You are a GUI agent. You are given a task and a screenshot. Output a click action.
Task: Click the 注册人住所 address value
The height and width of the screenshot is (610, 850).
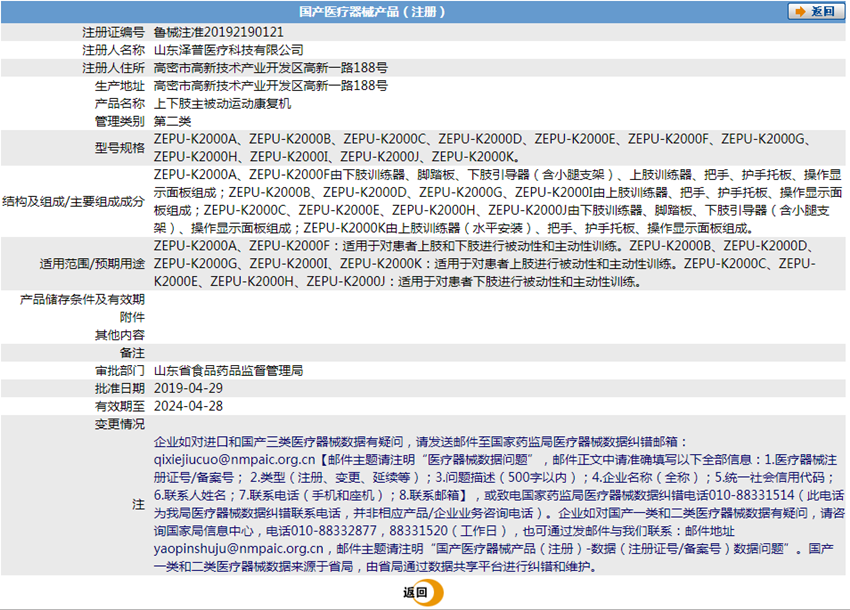click(271, 68)
